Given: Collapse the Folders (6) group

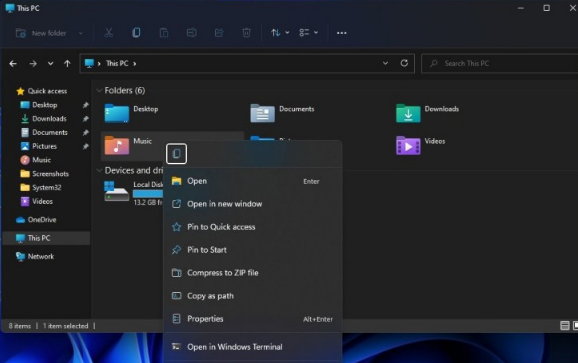Looking at the screenshot, I should [99, 90].
